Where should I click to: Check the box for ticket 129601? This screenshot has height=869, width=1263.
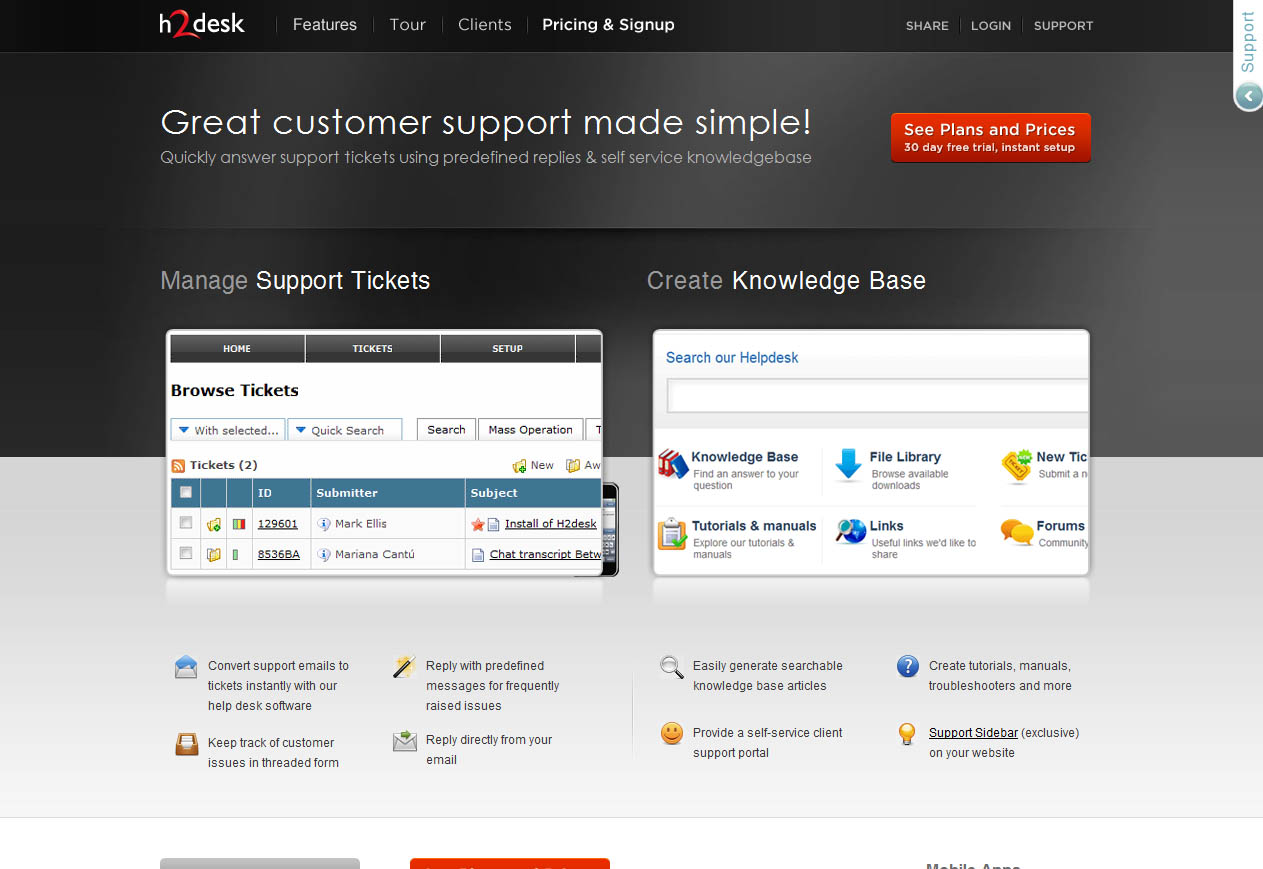(x=185, y=523)
